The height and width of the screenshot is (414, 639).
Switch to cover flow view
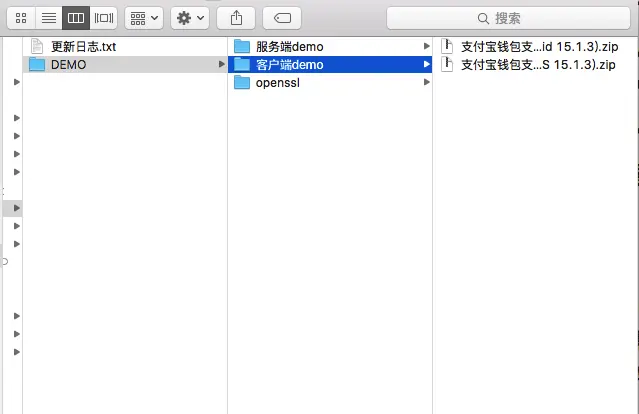(104, 18)
